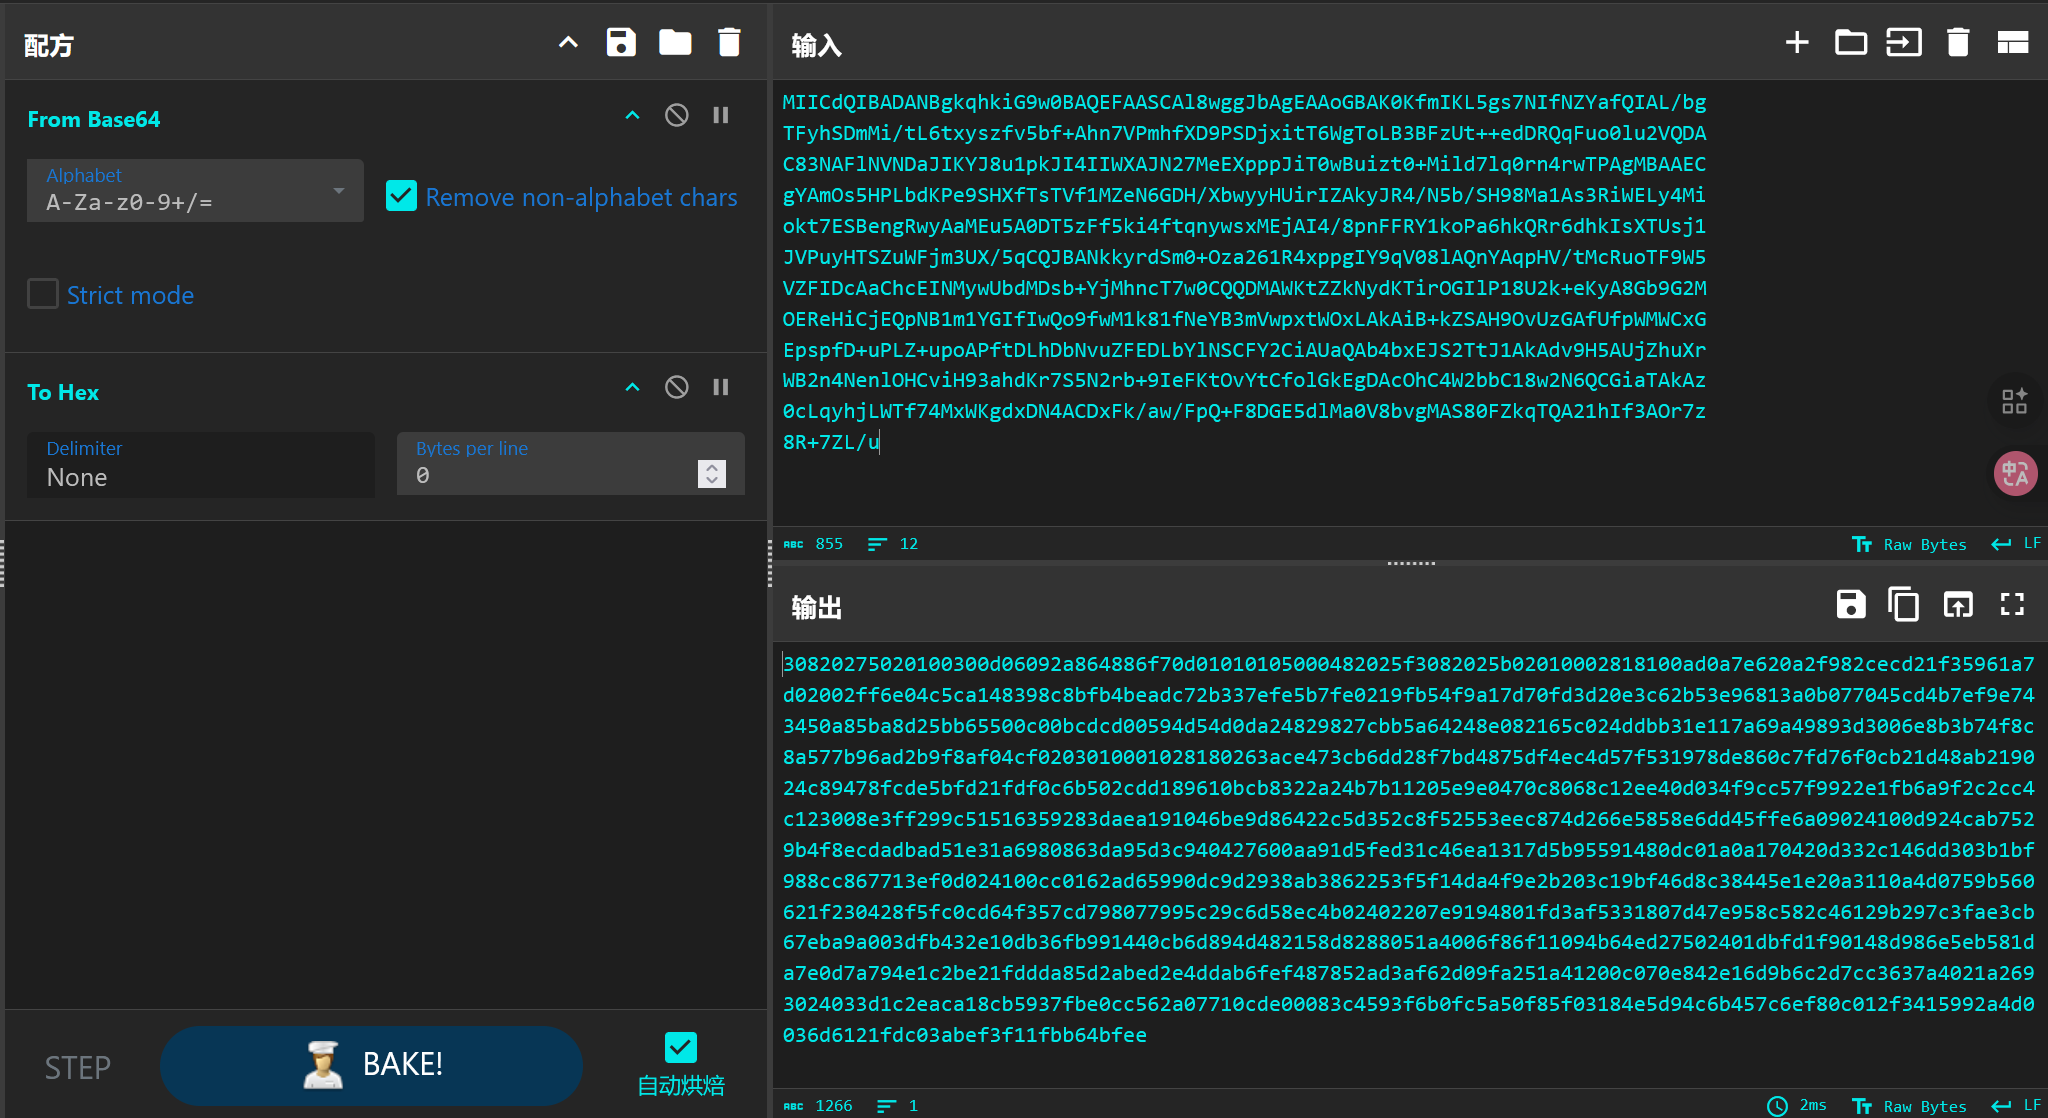Enable Strict mode checkbox

pos(43,294)
